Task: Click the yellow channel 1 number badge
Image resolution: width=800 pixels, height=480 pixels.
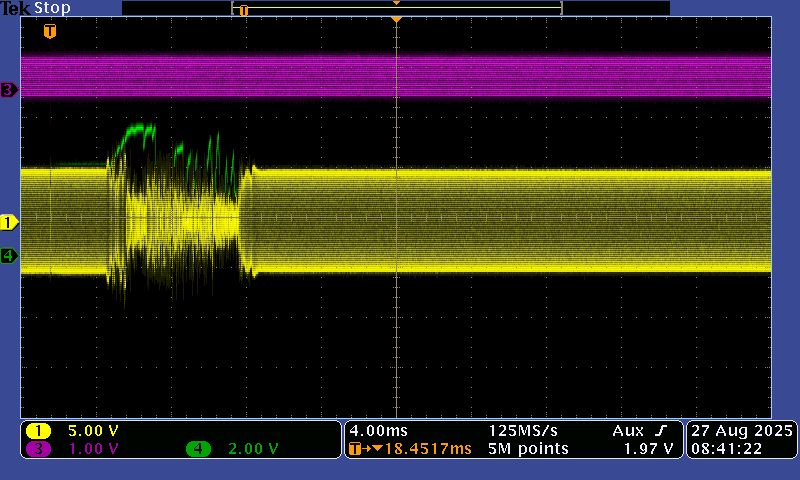Action: click(38, 431)
